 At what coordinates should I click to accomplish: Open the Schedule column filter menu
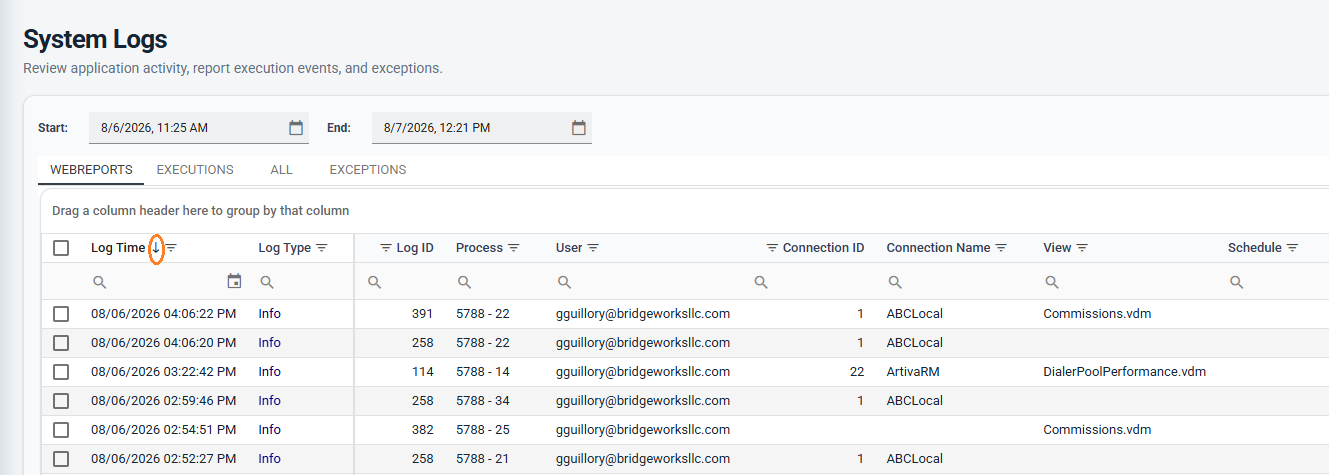coord(1293,248)
